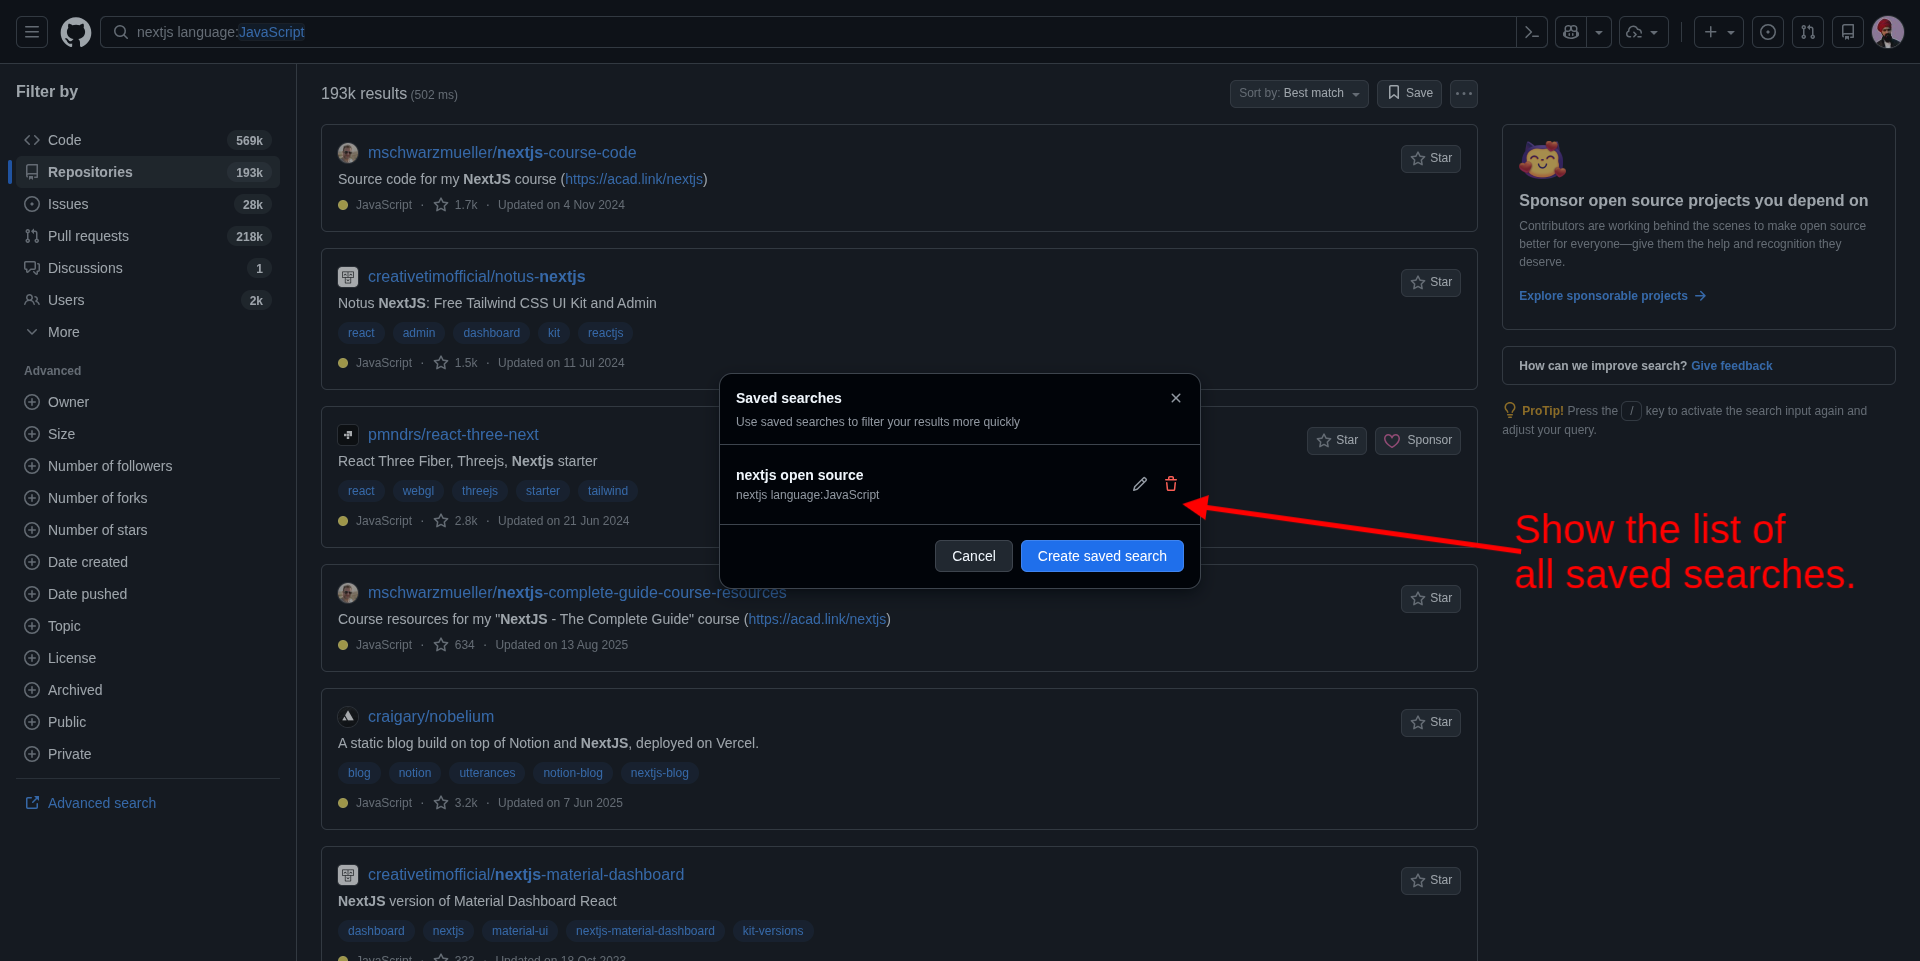
Task: Filter results by Code
Action: pyautogui.click(x=148, y=140)
